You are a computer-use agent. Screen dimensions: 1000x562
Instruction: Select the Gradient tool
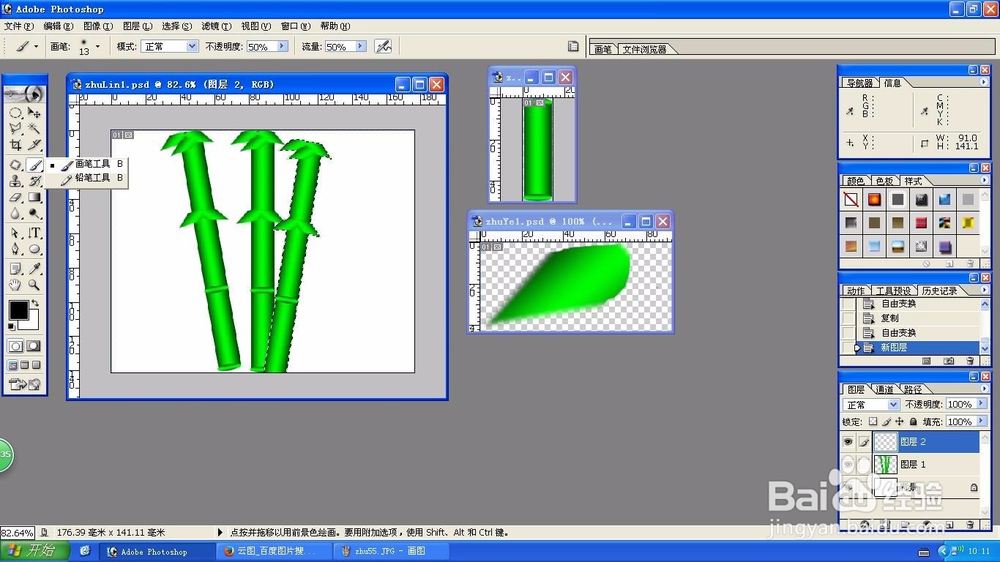(x=34, y=198)
